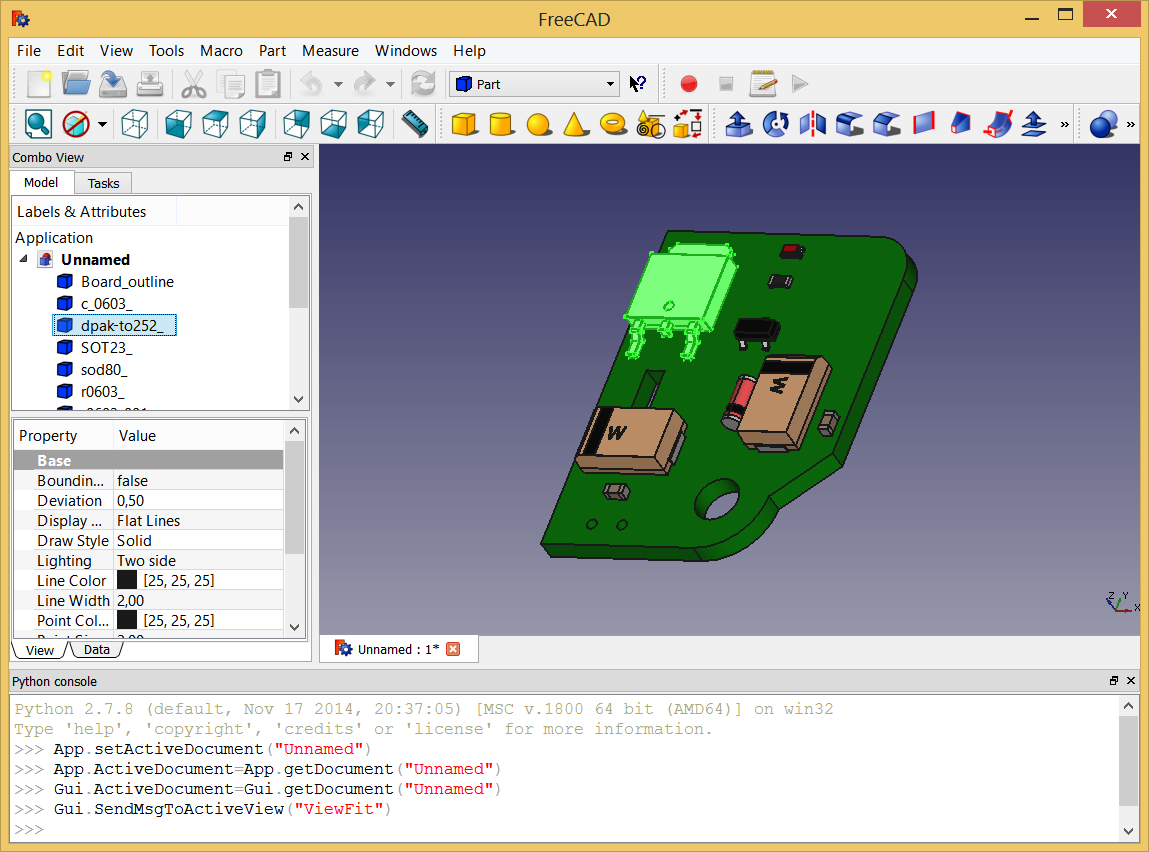The height and width of the screenshot is (852, 1149).
Task: Click the Fit All view icon
Action: point(38,124)
